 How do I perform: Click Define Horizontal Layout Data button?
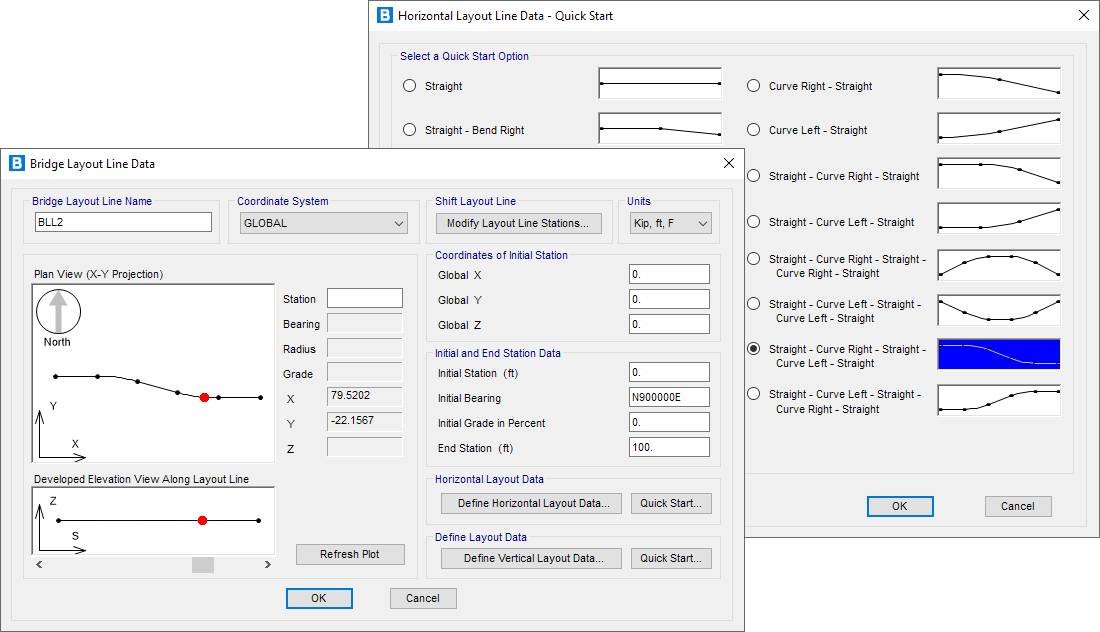click(x=531, y=503)
